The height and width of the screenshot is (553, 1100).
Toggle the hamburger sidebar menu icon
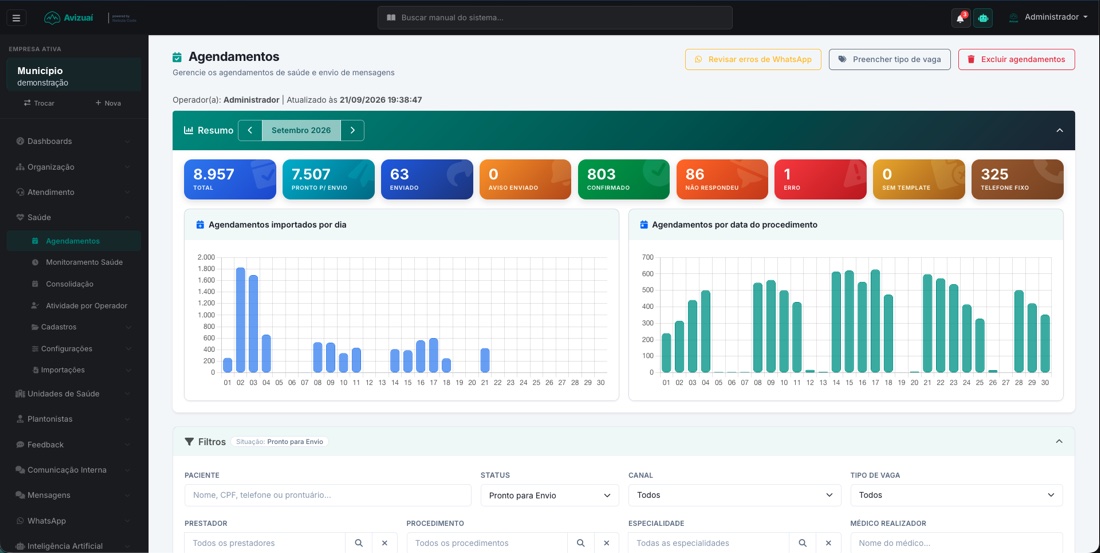[16, 18]
